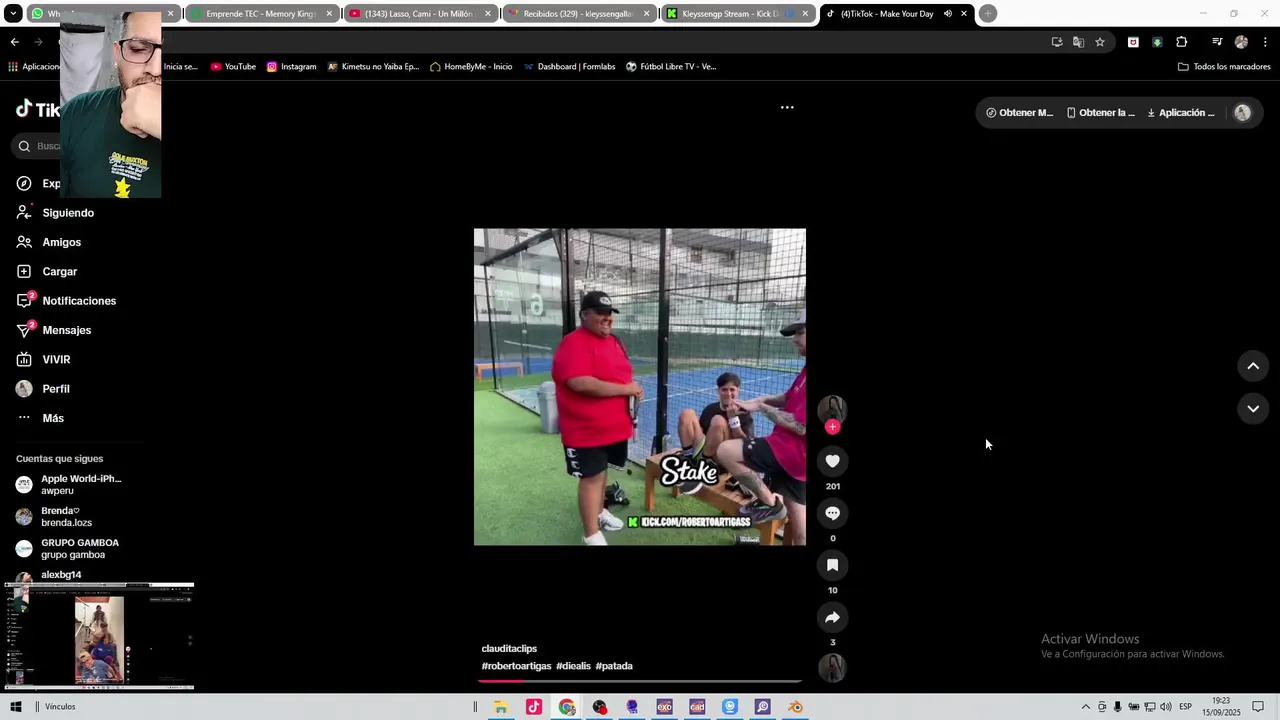
Task: Go to the previous video with up chevron
Action: click(1253, 366)
